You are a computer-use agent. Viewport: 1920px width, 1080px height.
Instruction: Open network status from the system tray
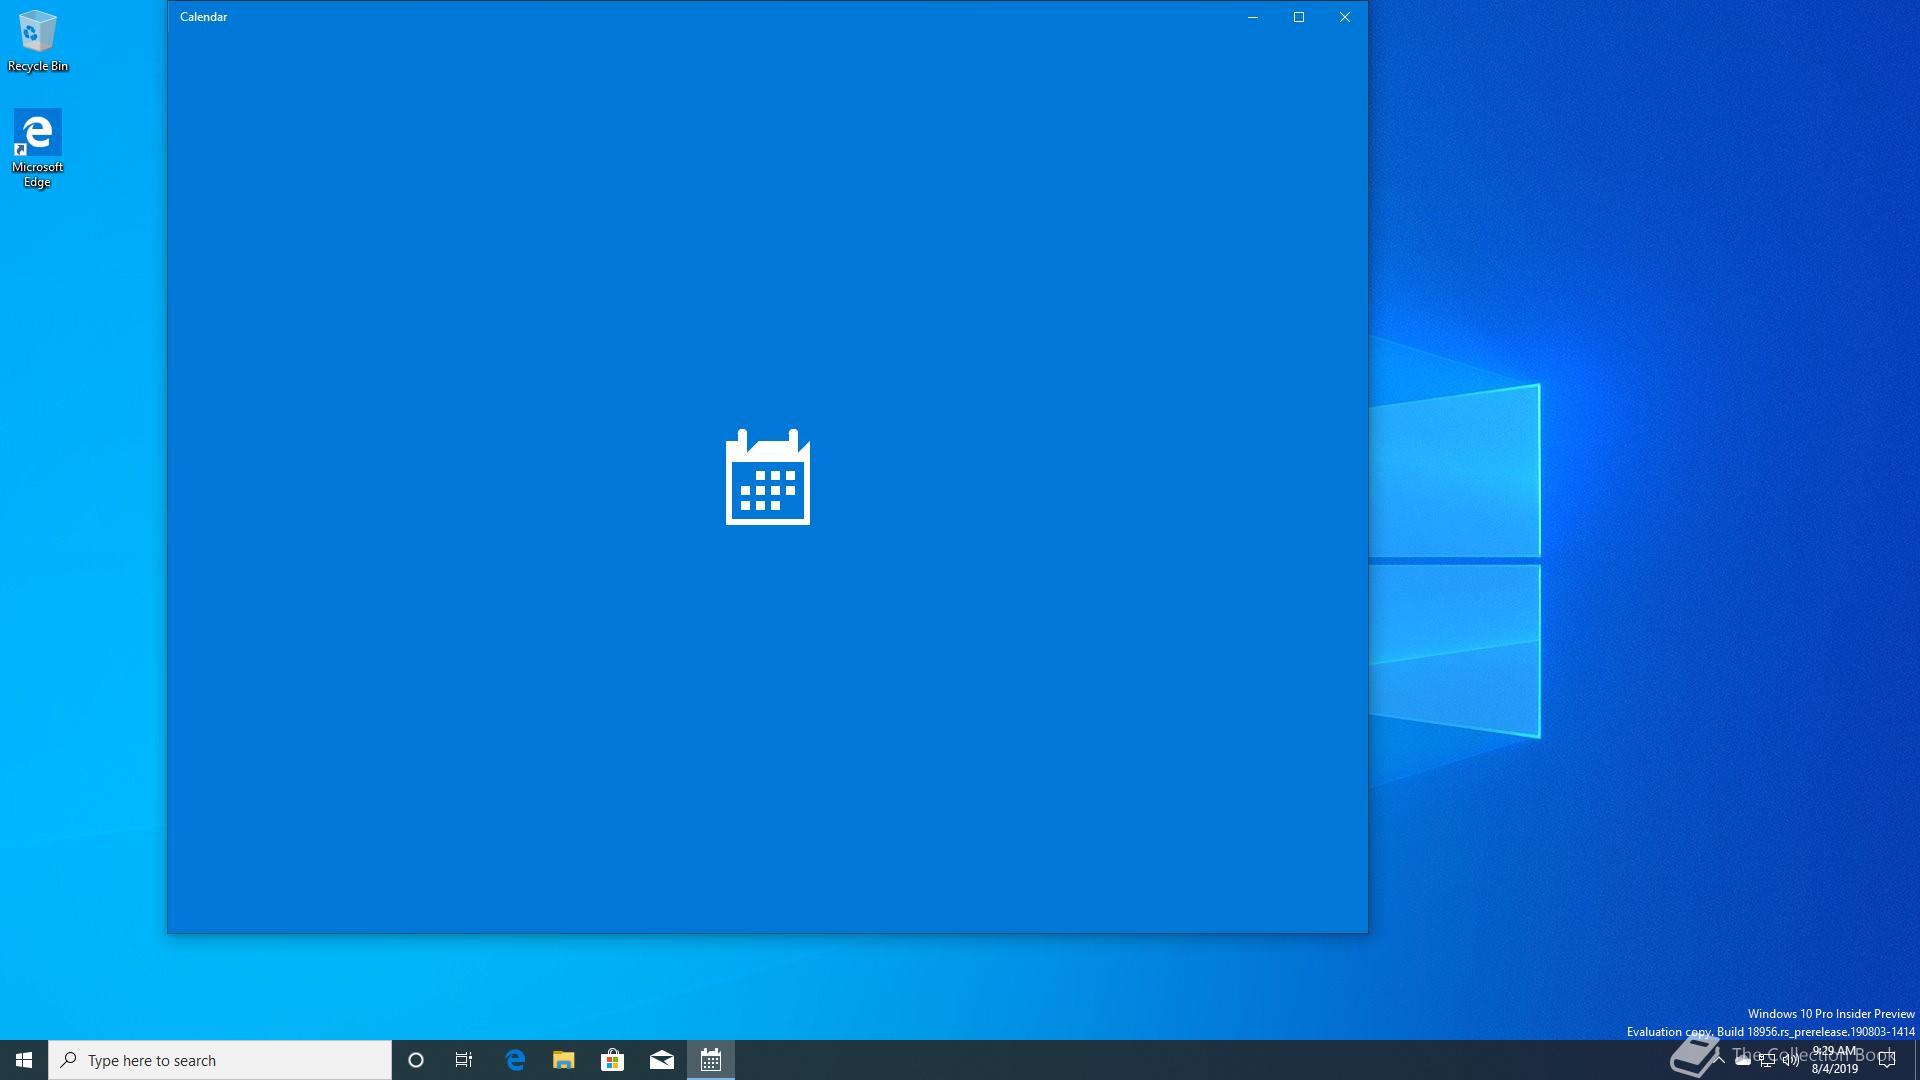pos(1767,1061)
